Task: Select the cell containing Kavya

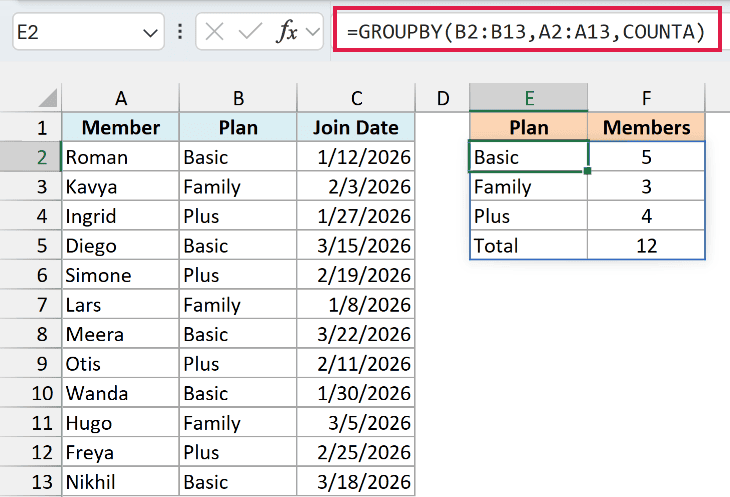Action: click(x=121, y=186)
